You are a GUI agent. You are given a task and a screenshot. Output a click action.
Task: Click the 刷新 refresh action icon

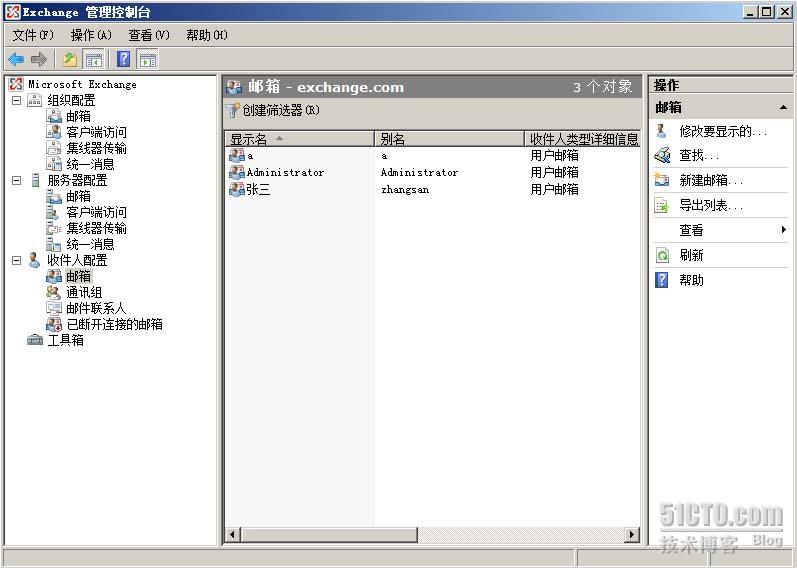click(x=662, y=255)
